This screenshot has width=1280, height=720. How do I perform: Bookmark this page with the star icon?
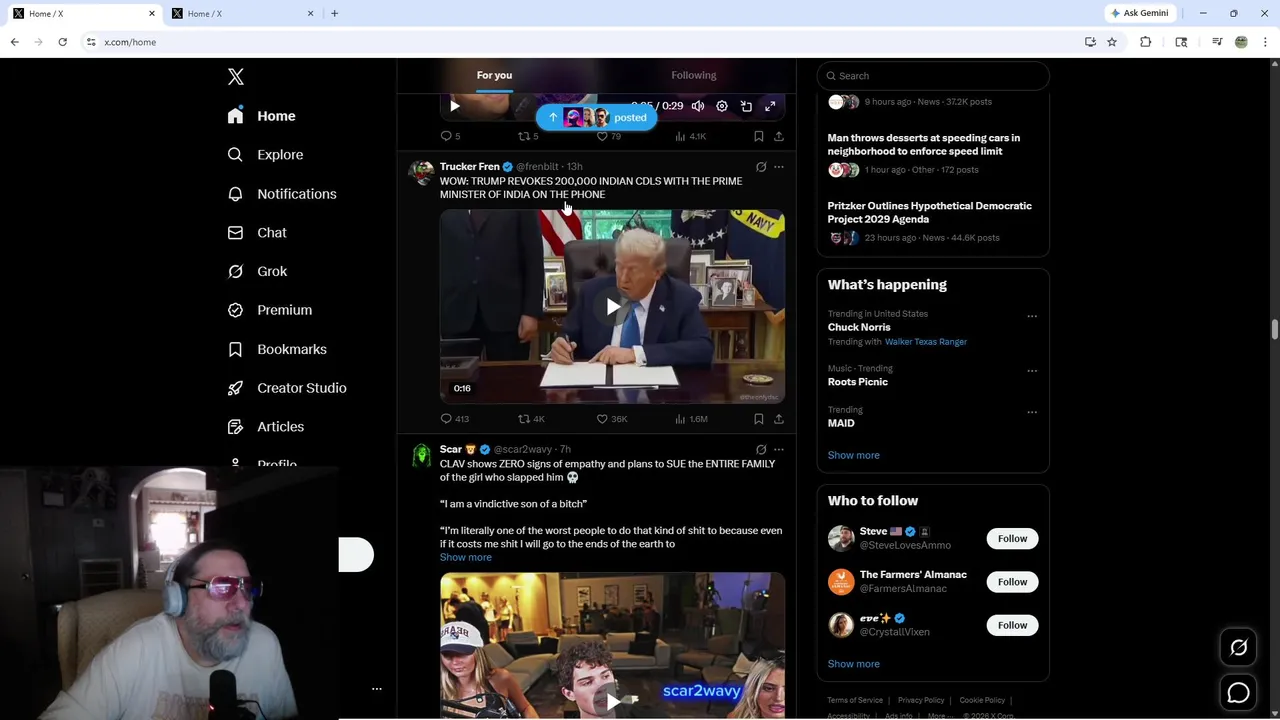(1111, 42)
